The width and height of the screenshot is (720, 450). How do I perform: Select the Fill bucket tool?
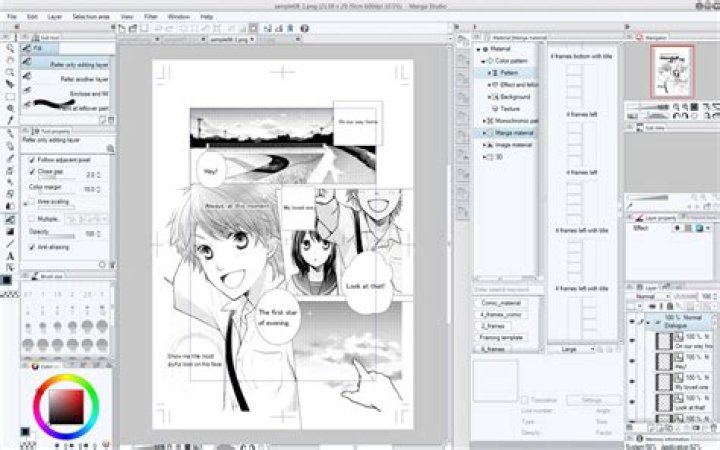10,219
